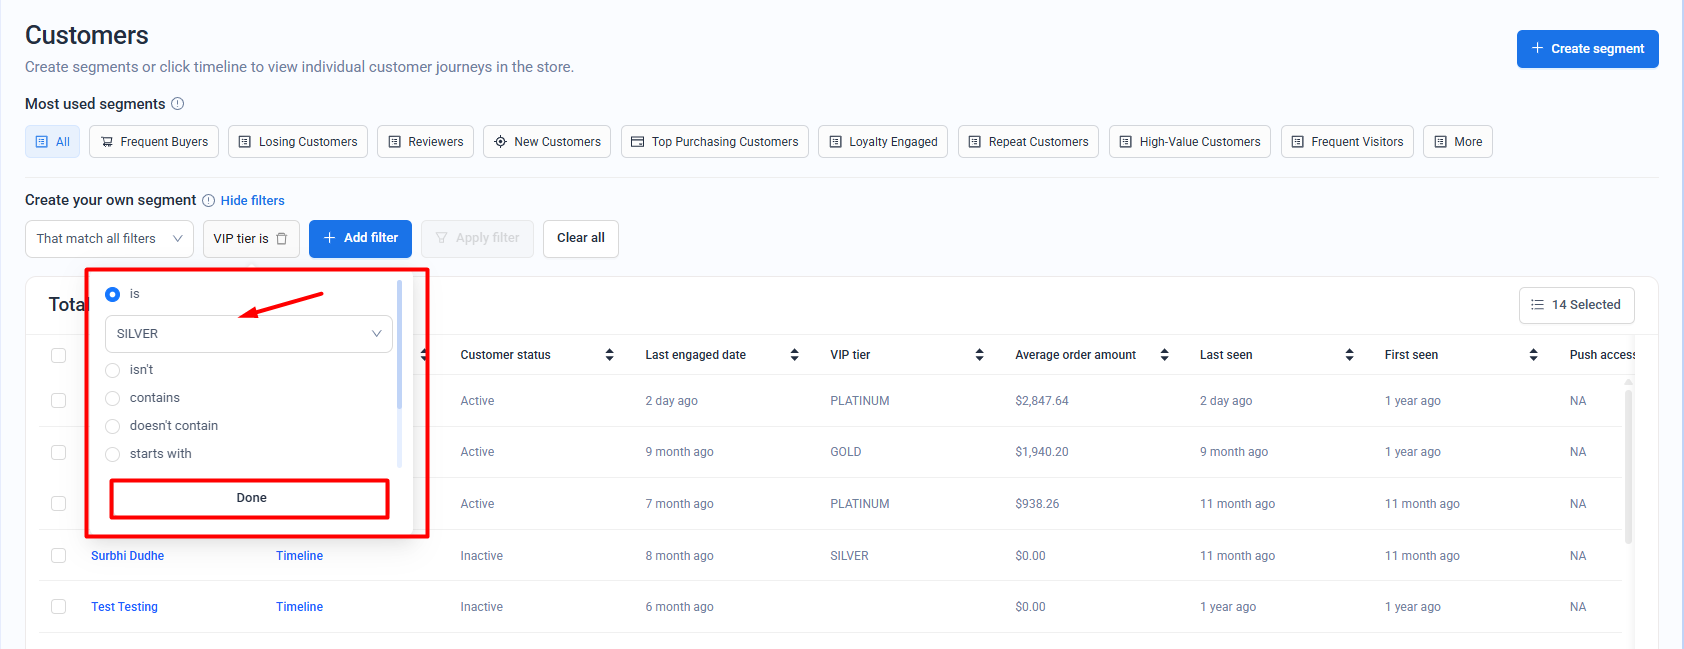Image resolution: width=1684 pixels, height=649 pixels.
Task: Delete the VIP tier filter via trash icon
Action: point(282,239)
